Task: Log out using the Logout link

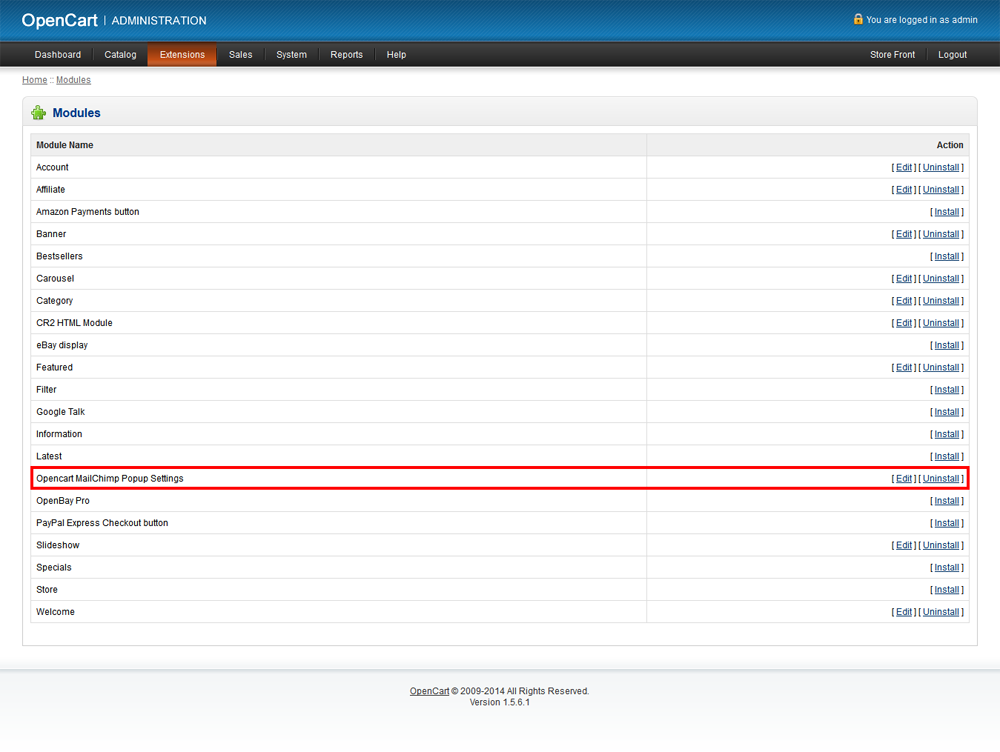Action: tap(952, 55)
